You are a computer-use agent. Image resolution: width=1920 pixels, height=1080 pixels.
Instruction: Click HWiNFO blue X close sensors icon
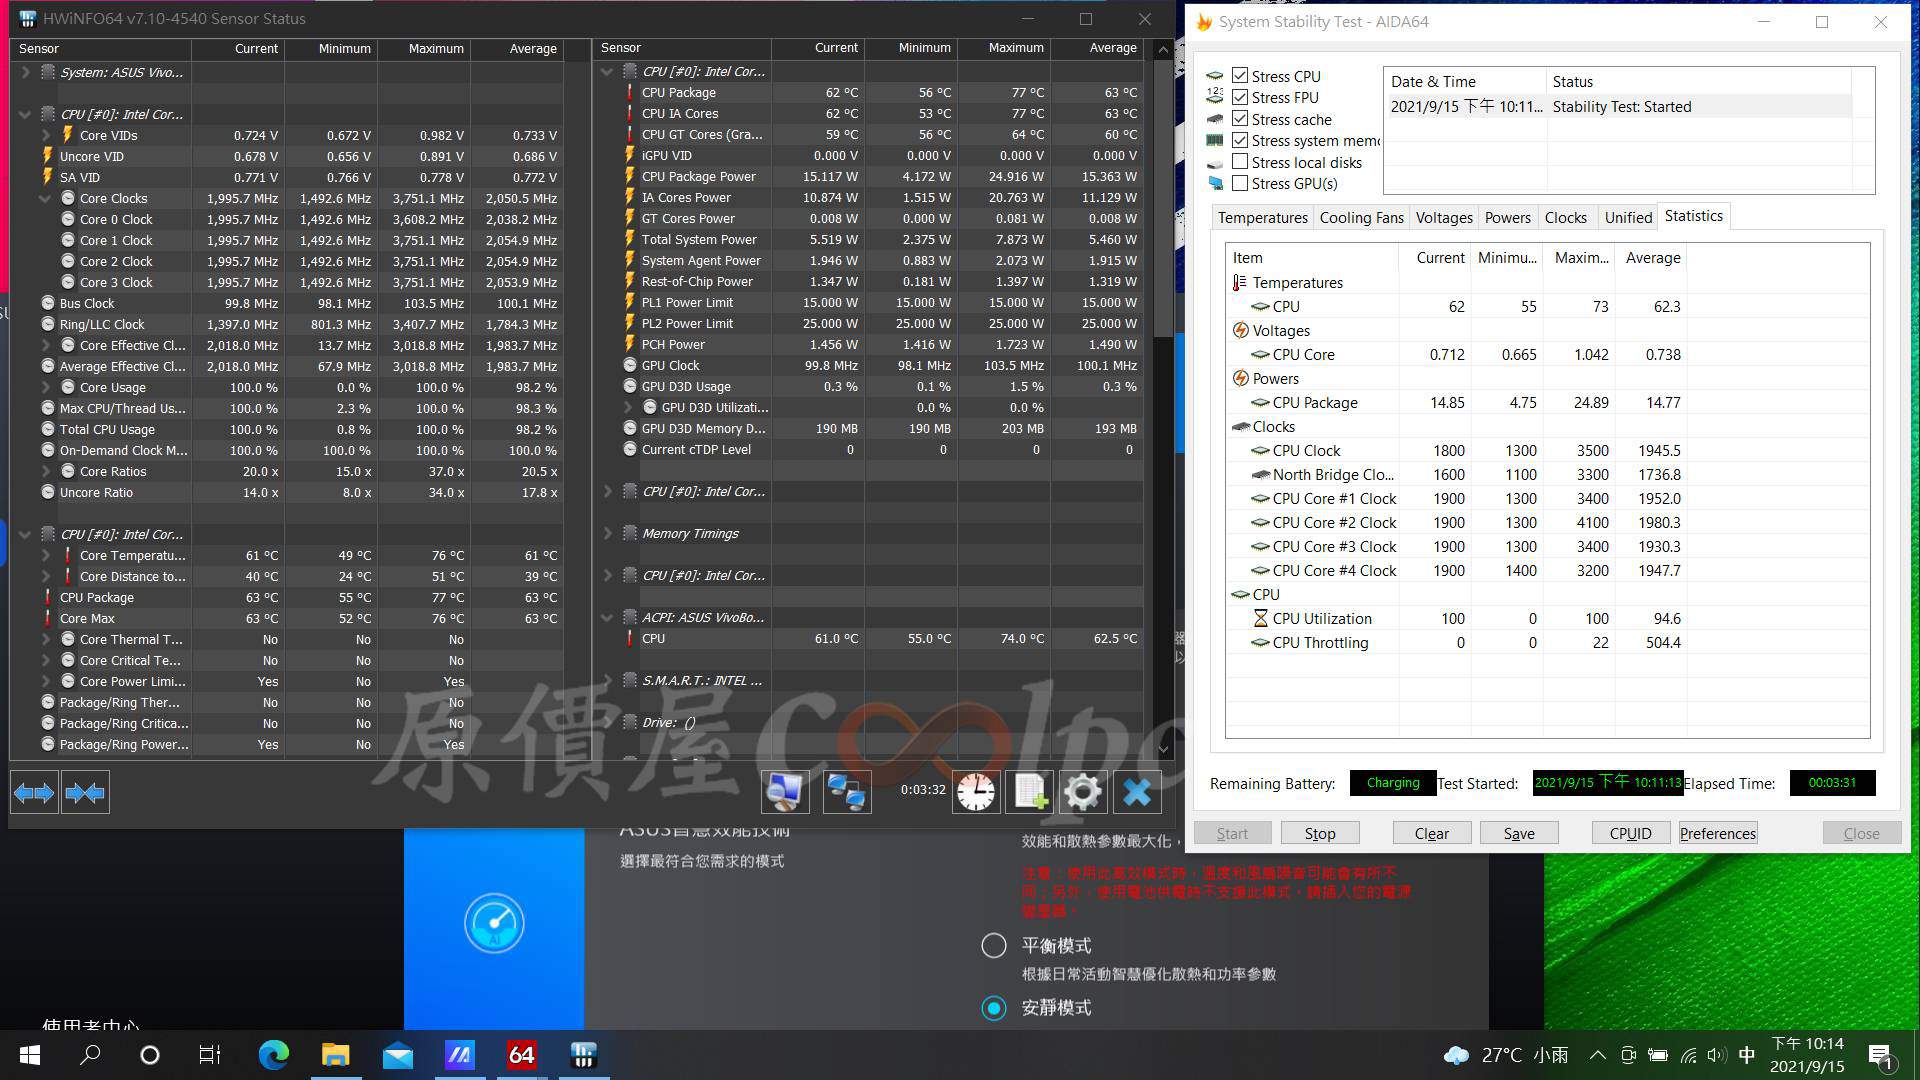tap(1137, 793)
